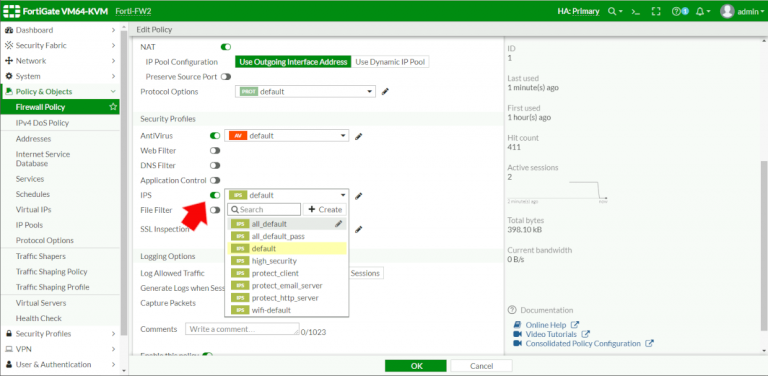Select all_default_pass IPS profile
The width and height of the screenshot is (768, 376).
pyautogui.click(x=288, y=236)
